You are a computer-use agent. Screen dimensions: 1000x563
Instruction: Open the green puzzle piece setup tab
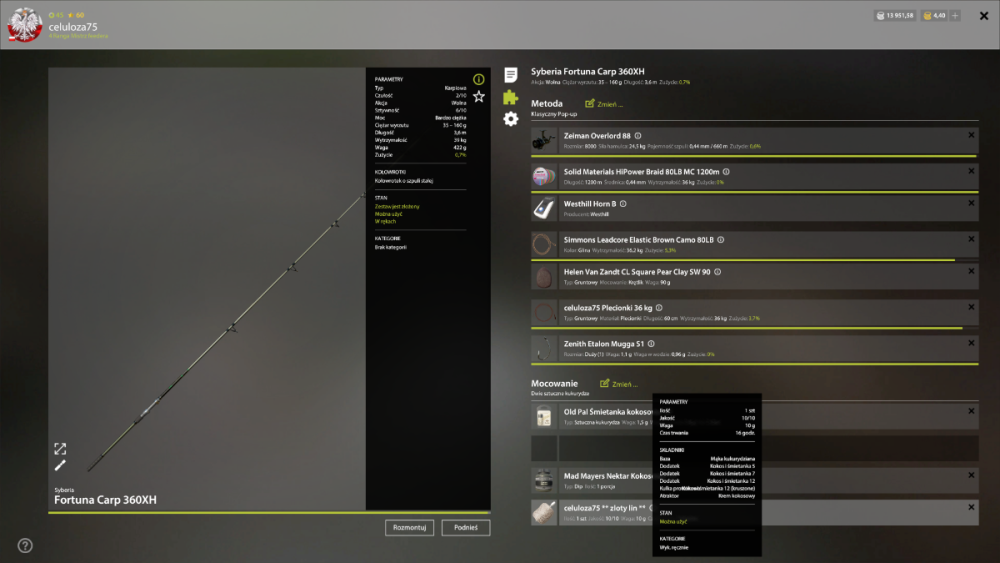510,97
